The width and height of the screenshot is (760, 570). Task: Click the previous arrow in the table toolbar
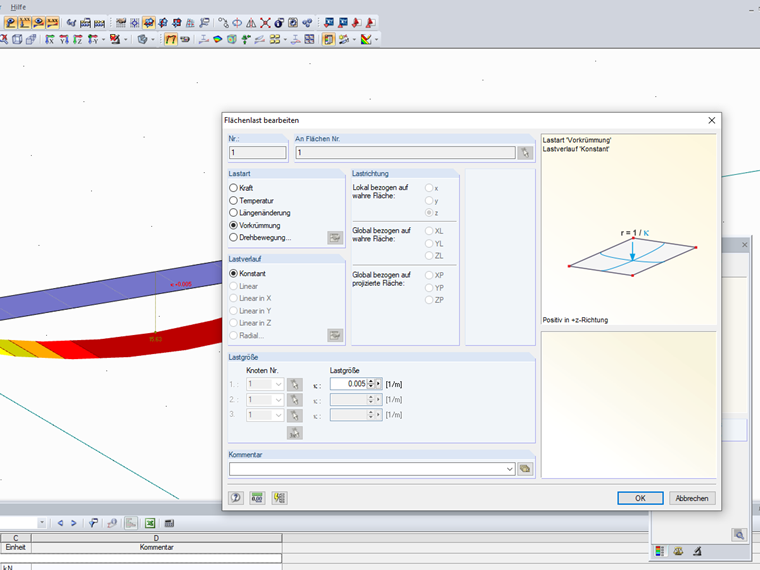click(61, 523)
